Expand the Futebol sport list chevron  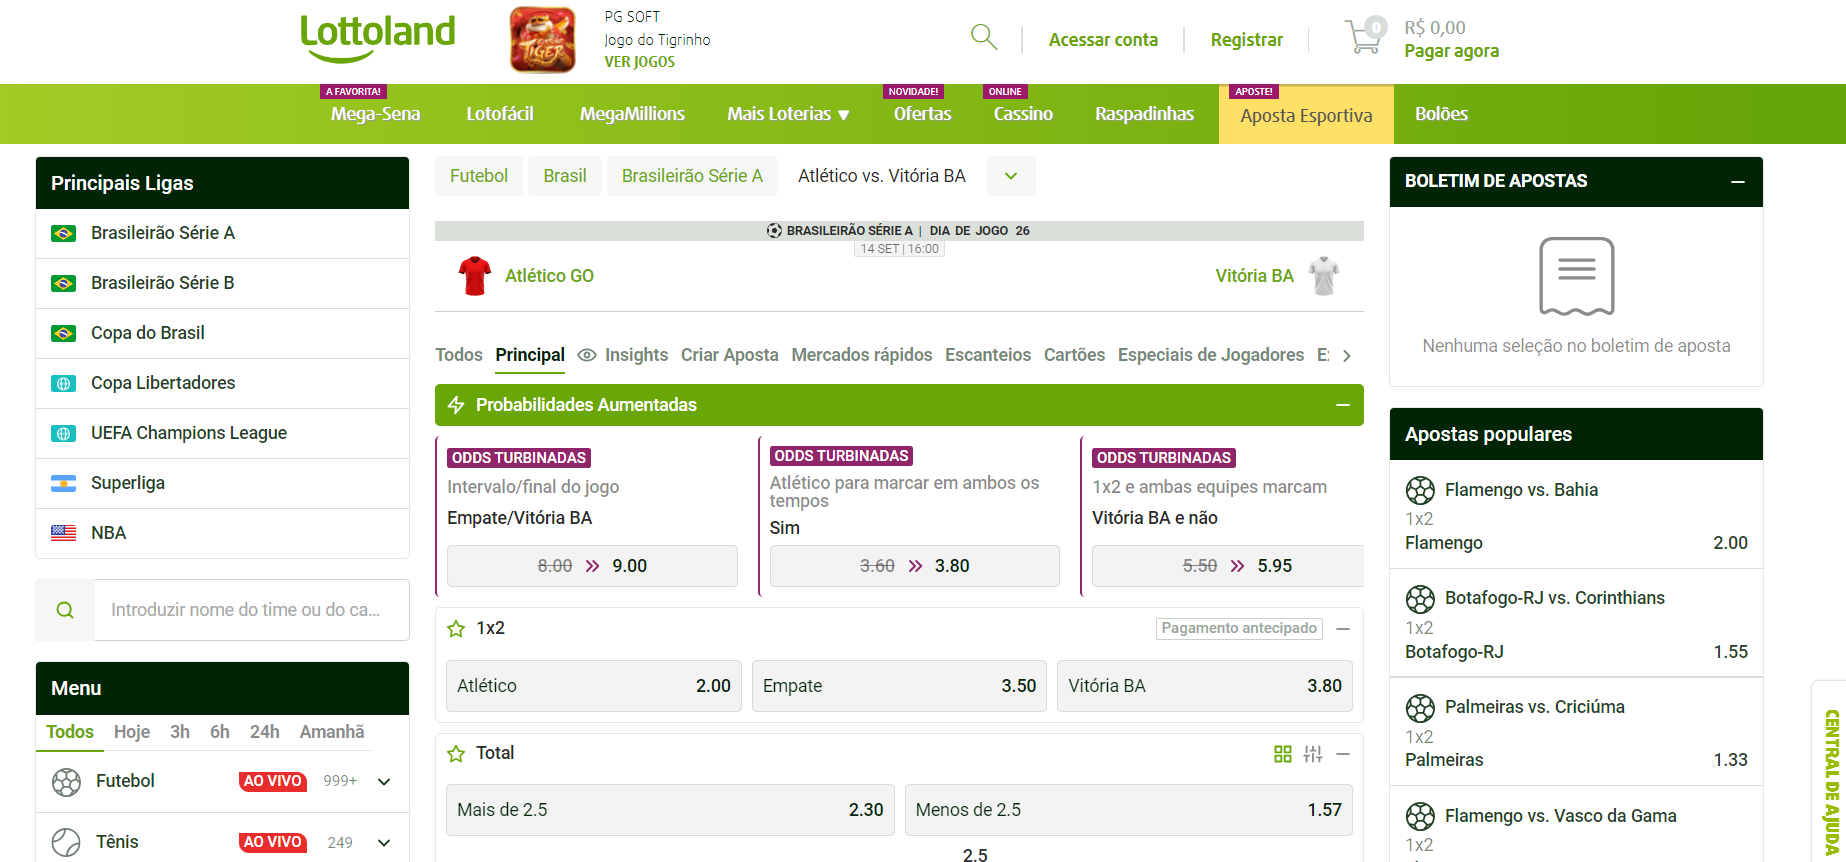(384, 782)
